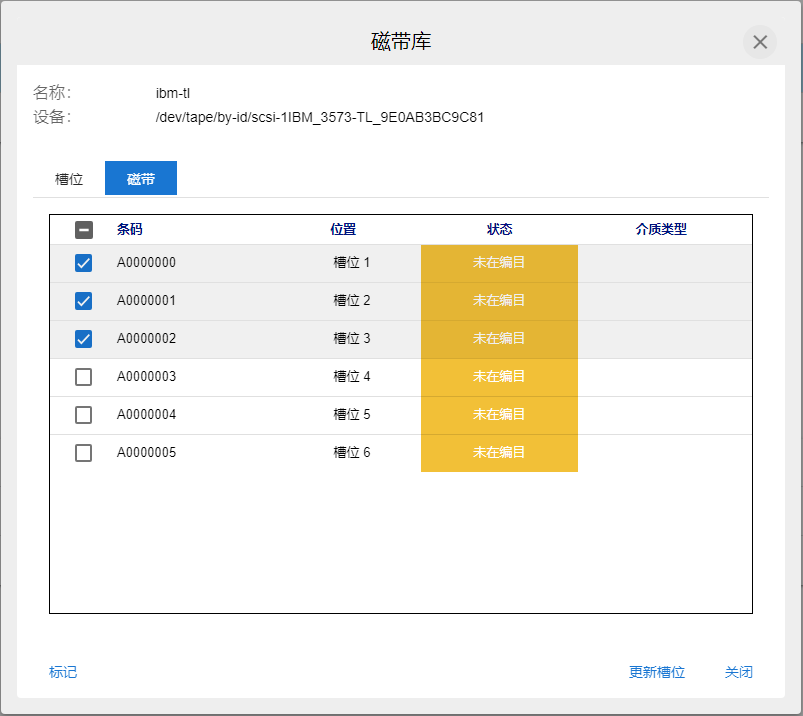Uncheck the A0000000 tape checkbox

pos(84,263)
